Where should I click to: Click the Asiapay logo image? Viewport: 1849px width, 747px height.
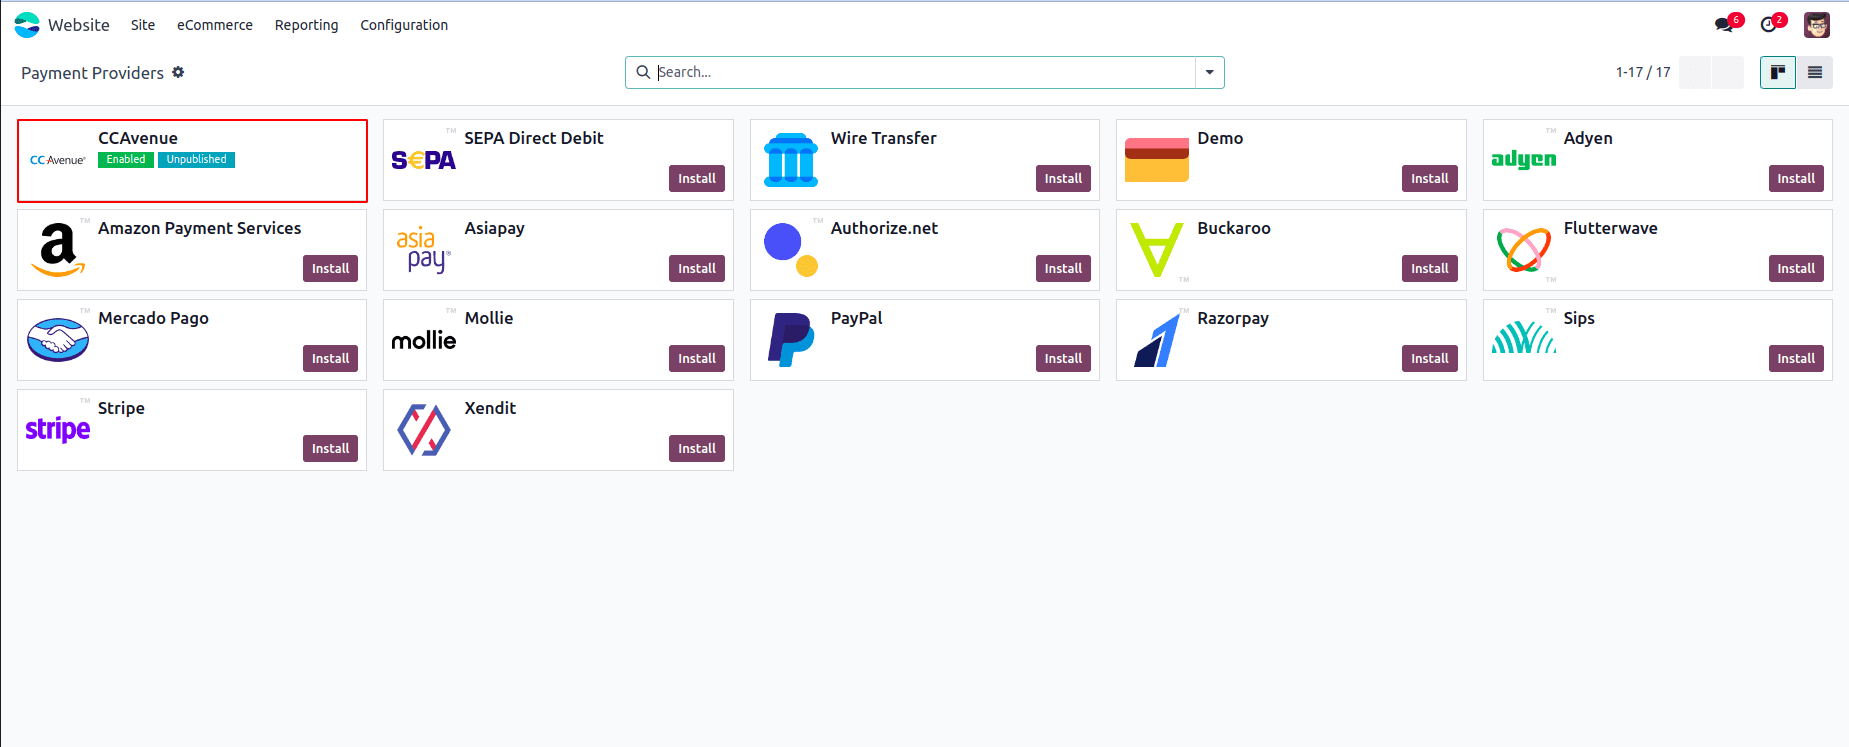click(424, 250)
